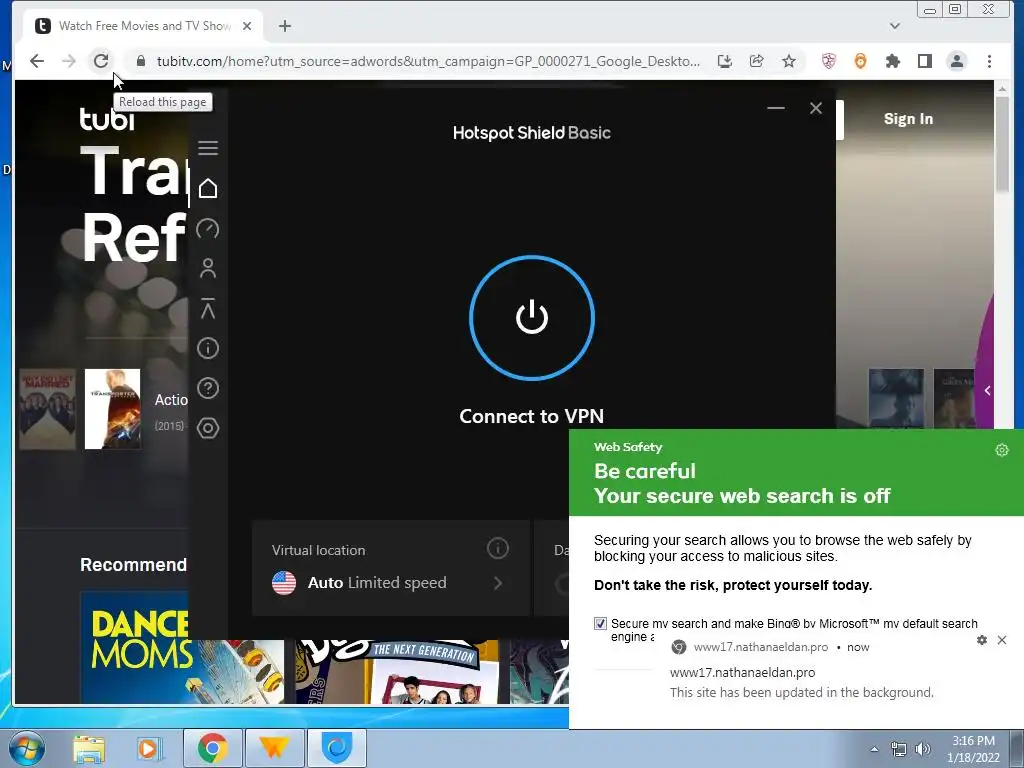This screenshot has width=1024, height=768.
Task: Open the About info icon in sidebar
Action: tap(208, 348)
